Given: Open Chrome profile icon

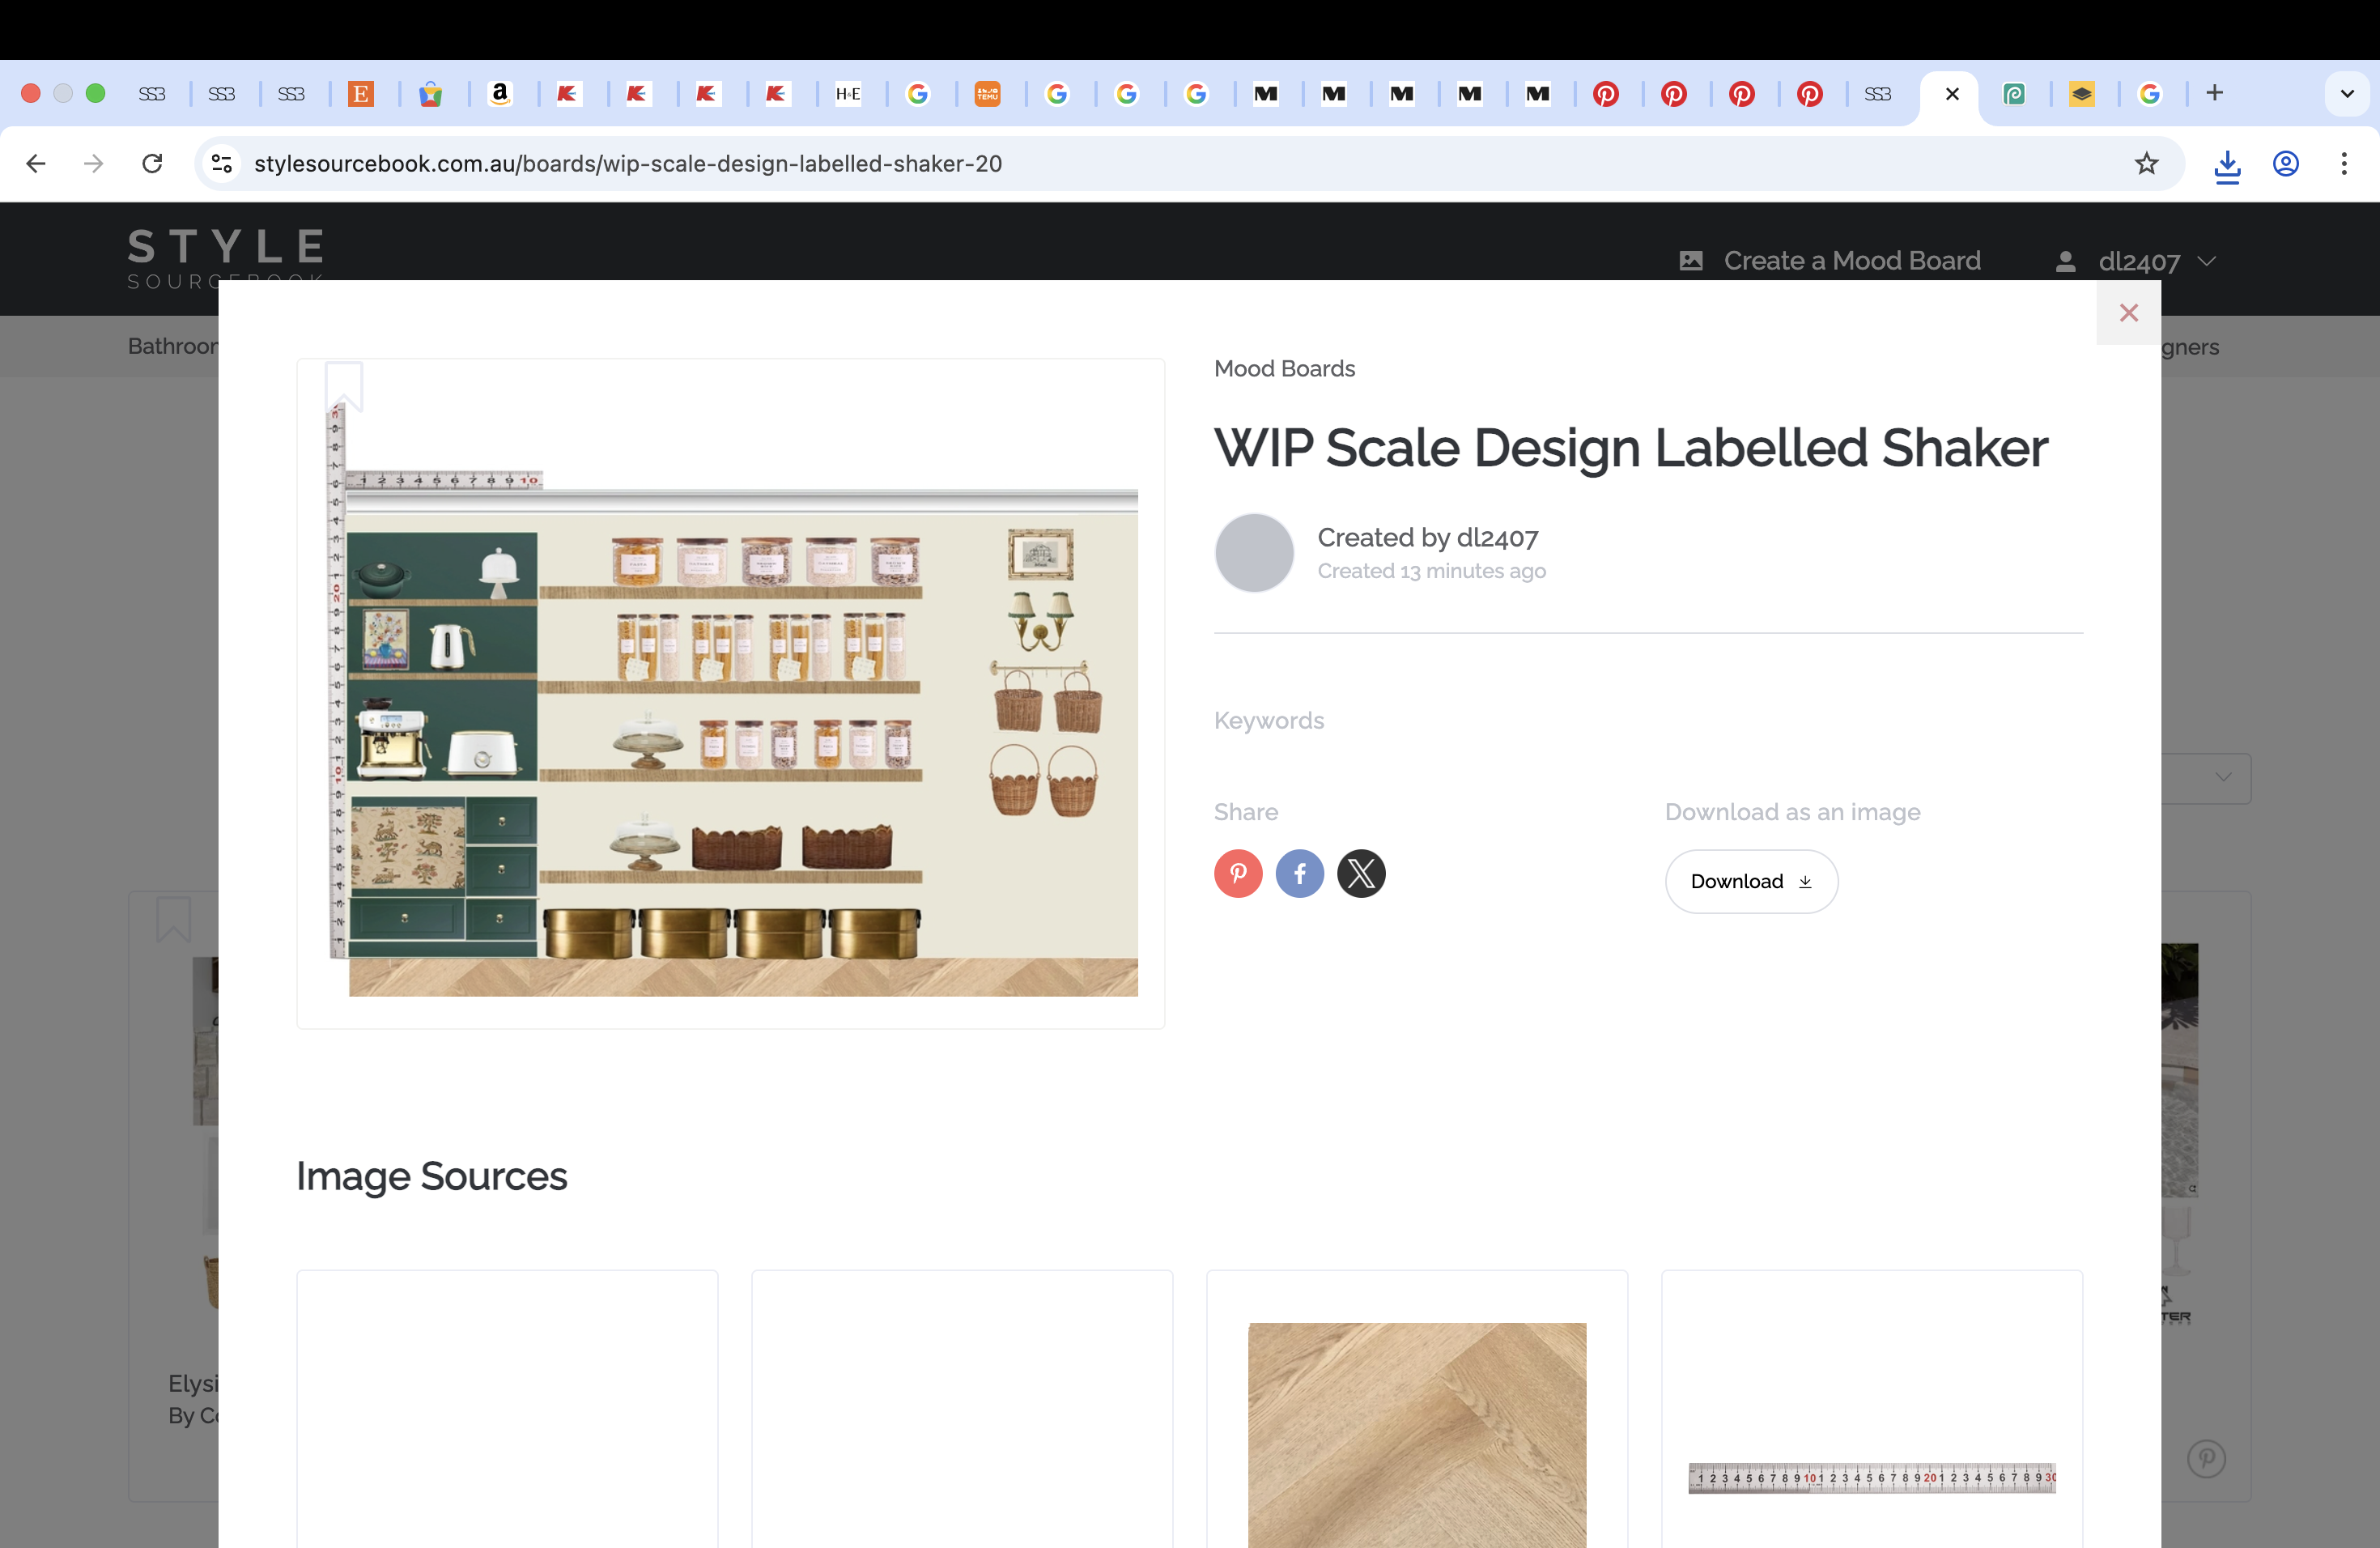Looking at the screenshot, I should pyautogui.click(x=2285, y=163).
